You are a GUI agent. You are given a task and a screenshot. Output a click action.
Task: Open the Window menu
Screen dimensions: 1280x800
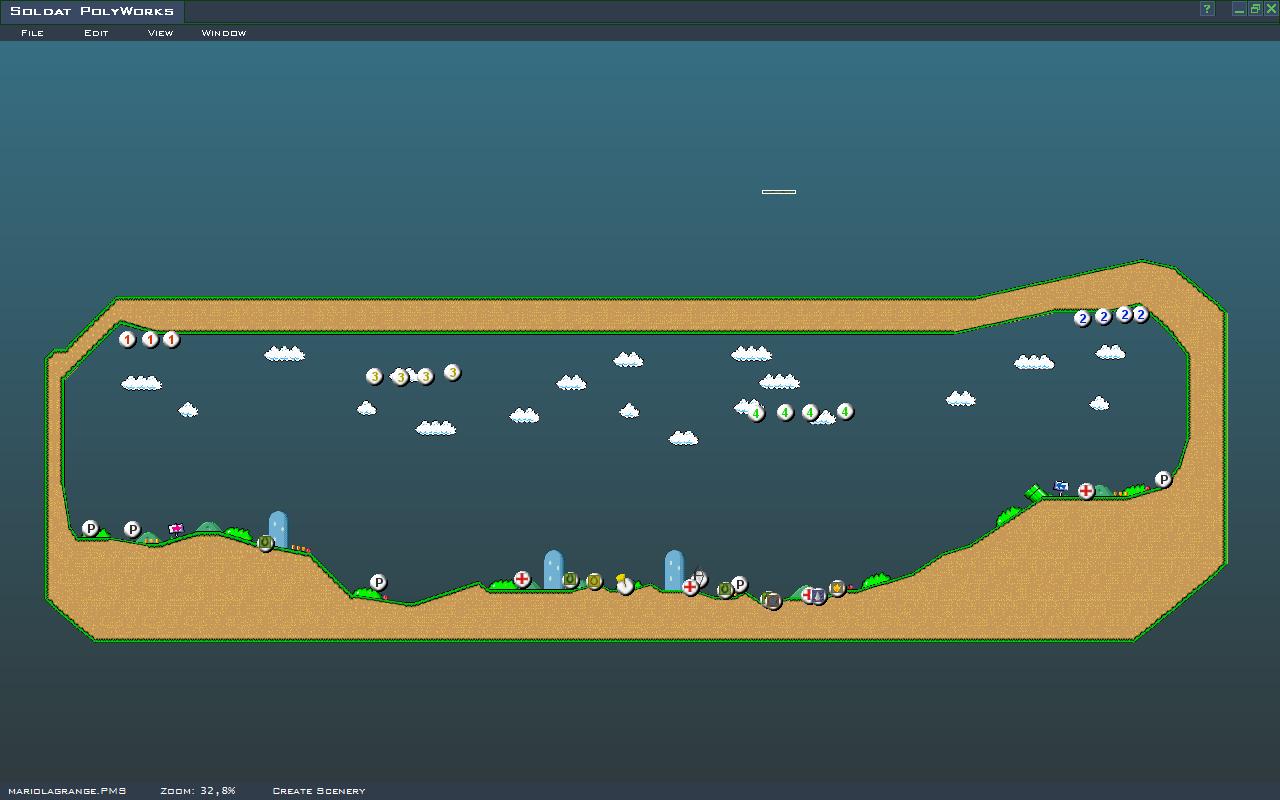(x=223, y=33)
